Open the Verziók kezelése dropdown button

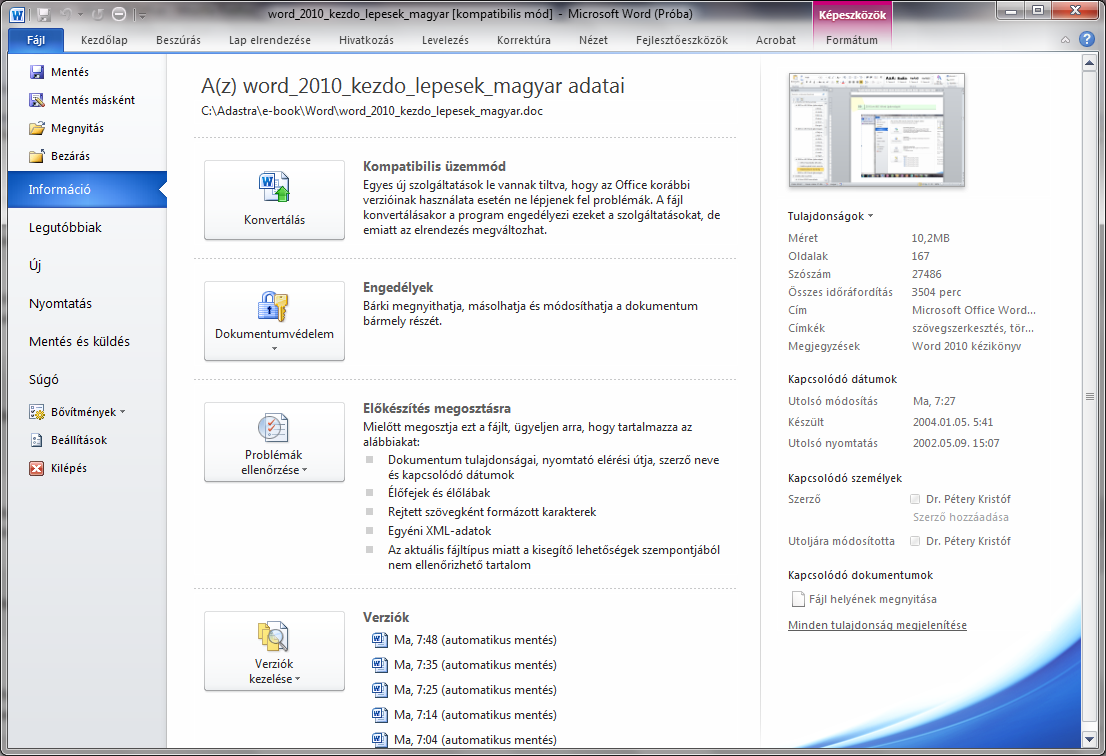274,651
